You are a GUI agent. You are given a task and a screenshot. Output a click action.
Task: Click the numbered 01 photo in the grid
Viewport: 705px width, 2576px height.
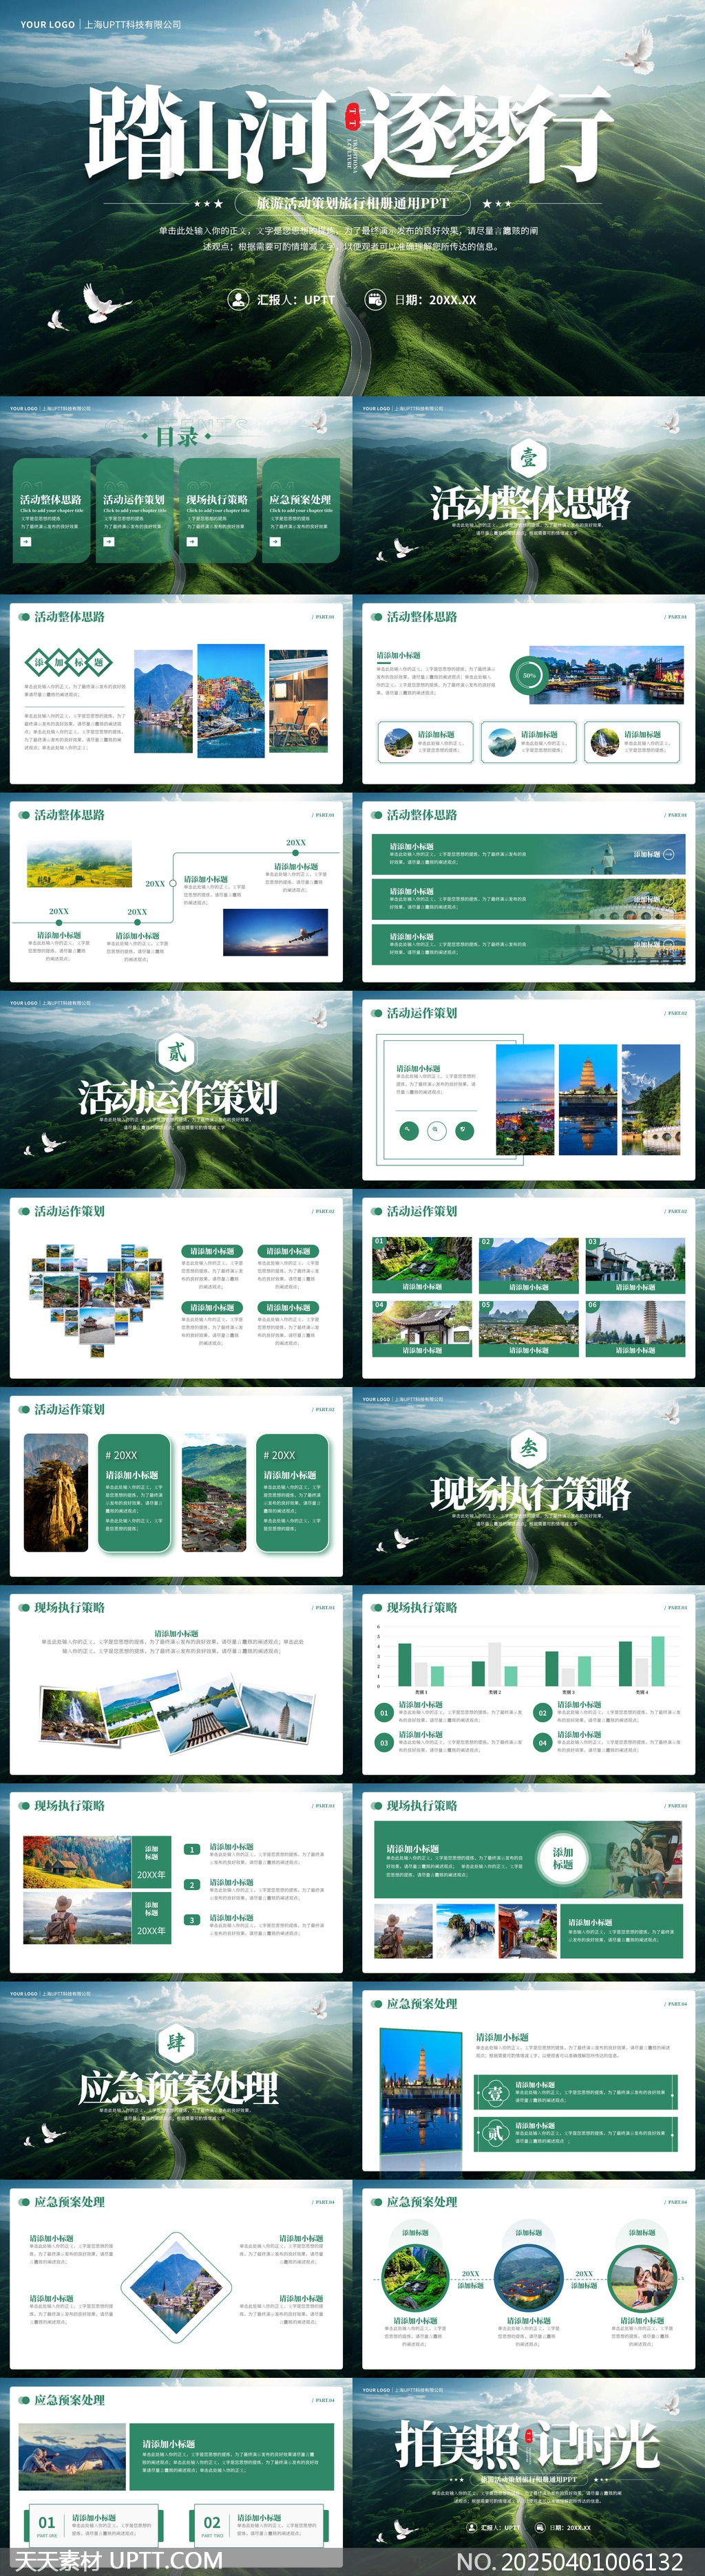[x=422, y=1265]
